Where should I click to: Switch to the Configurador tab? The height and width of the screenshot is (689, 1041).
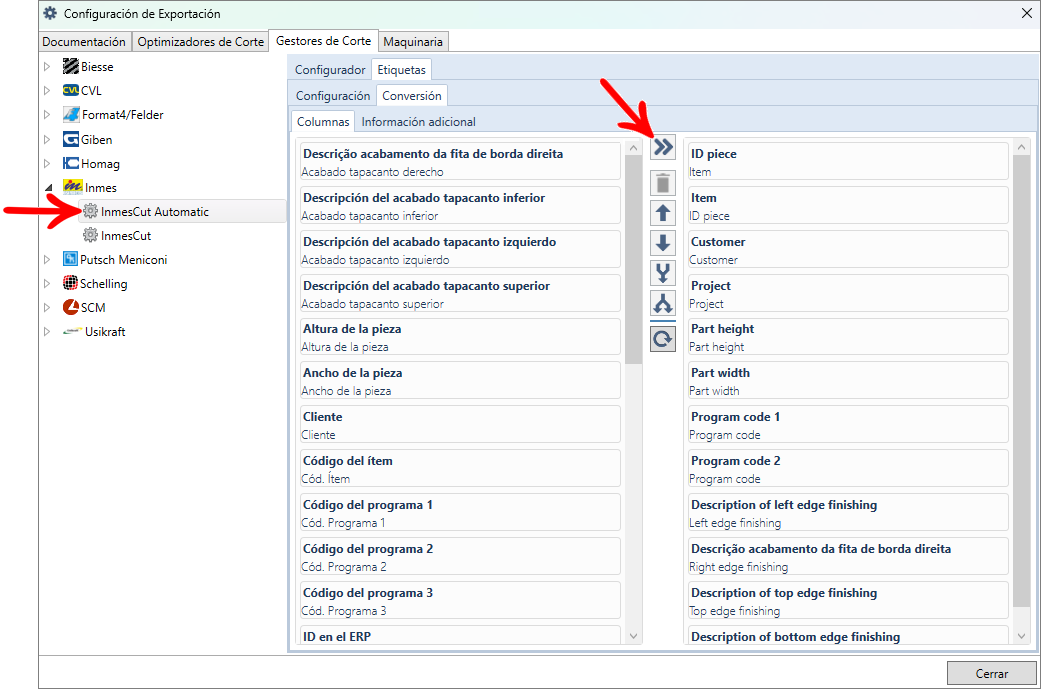click(x=330, y=70)
